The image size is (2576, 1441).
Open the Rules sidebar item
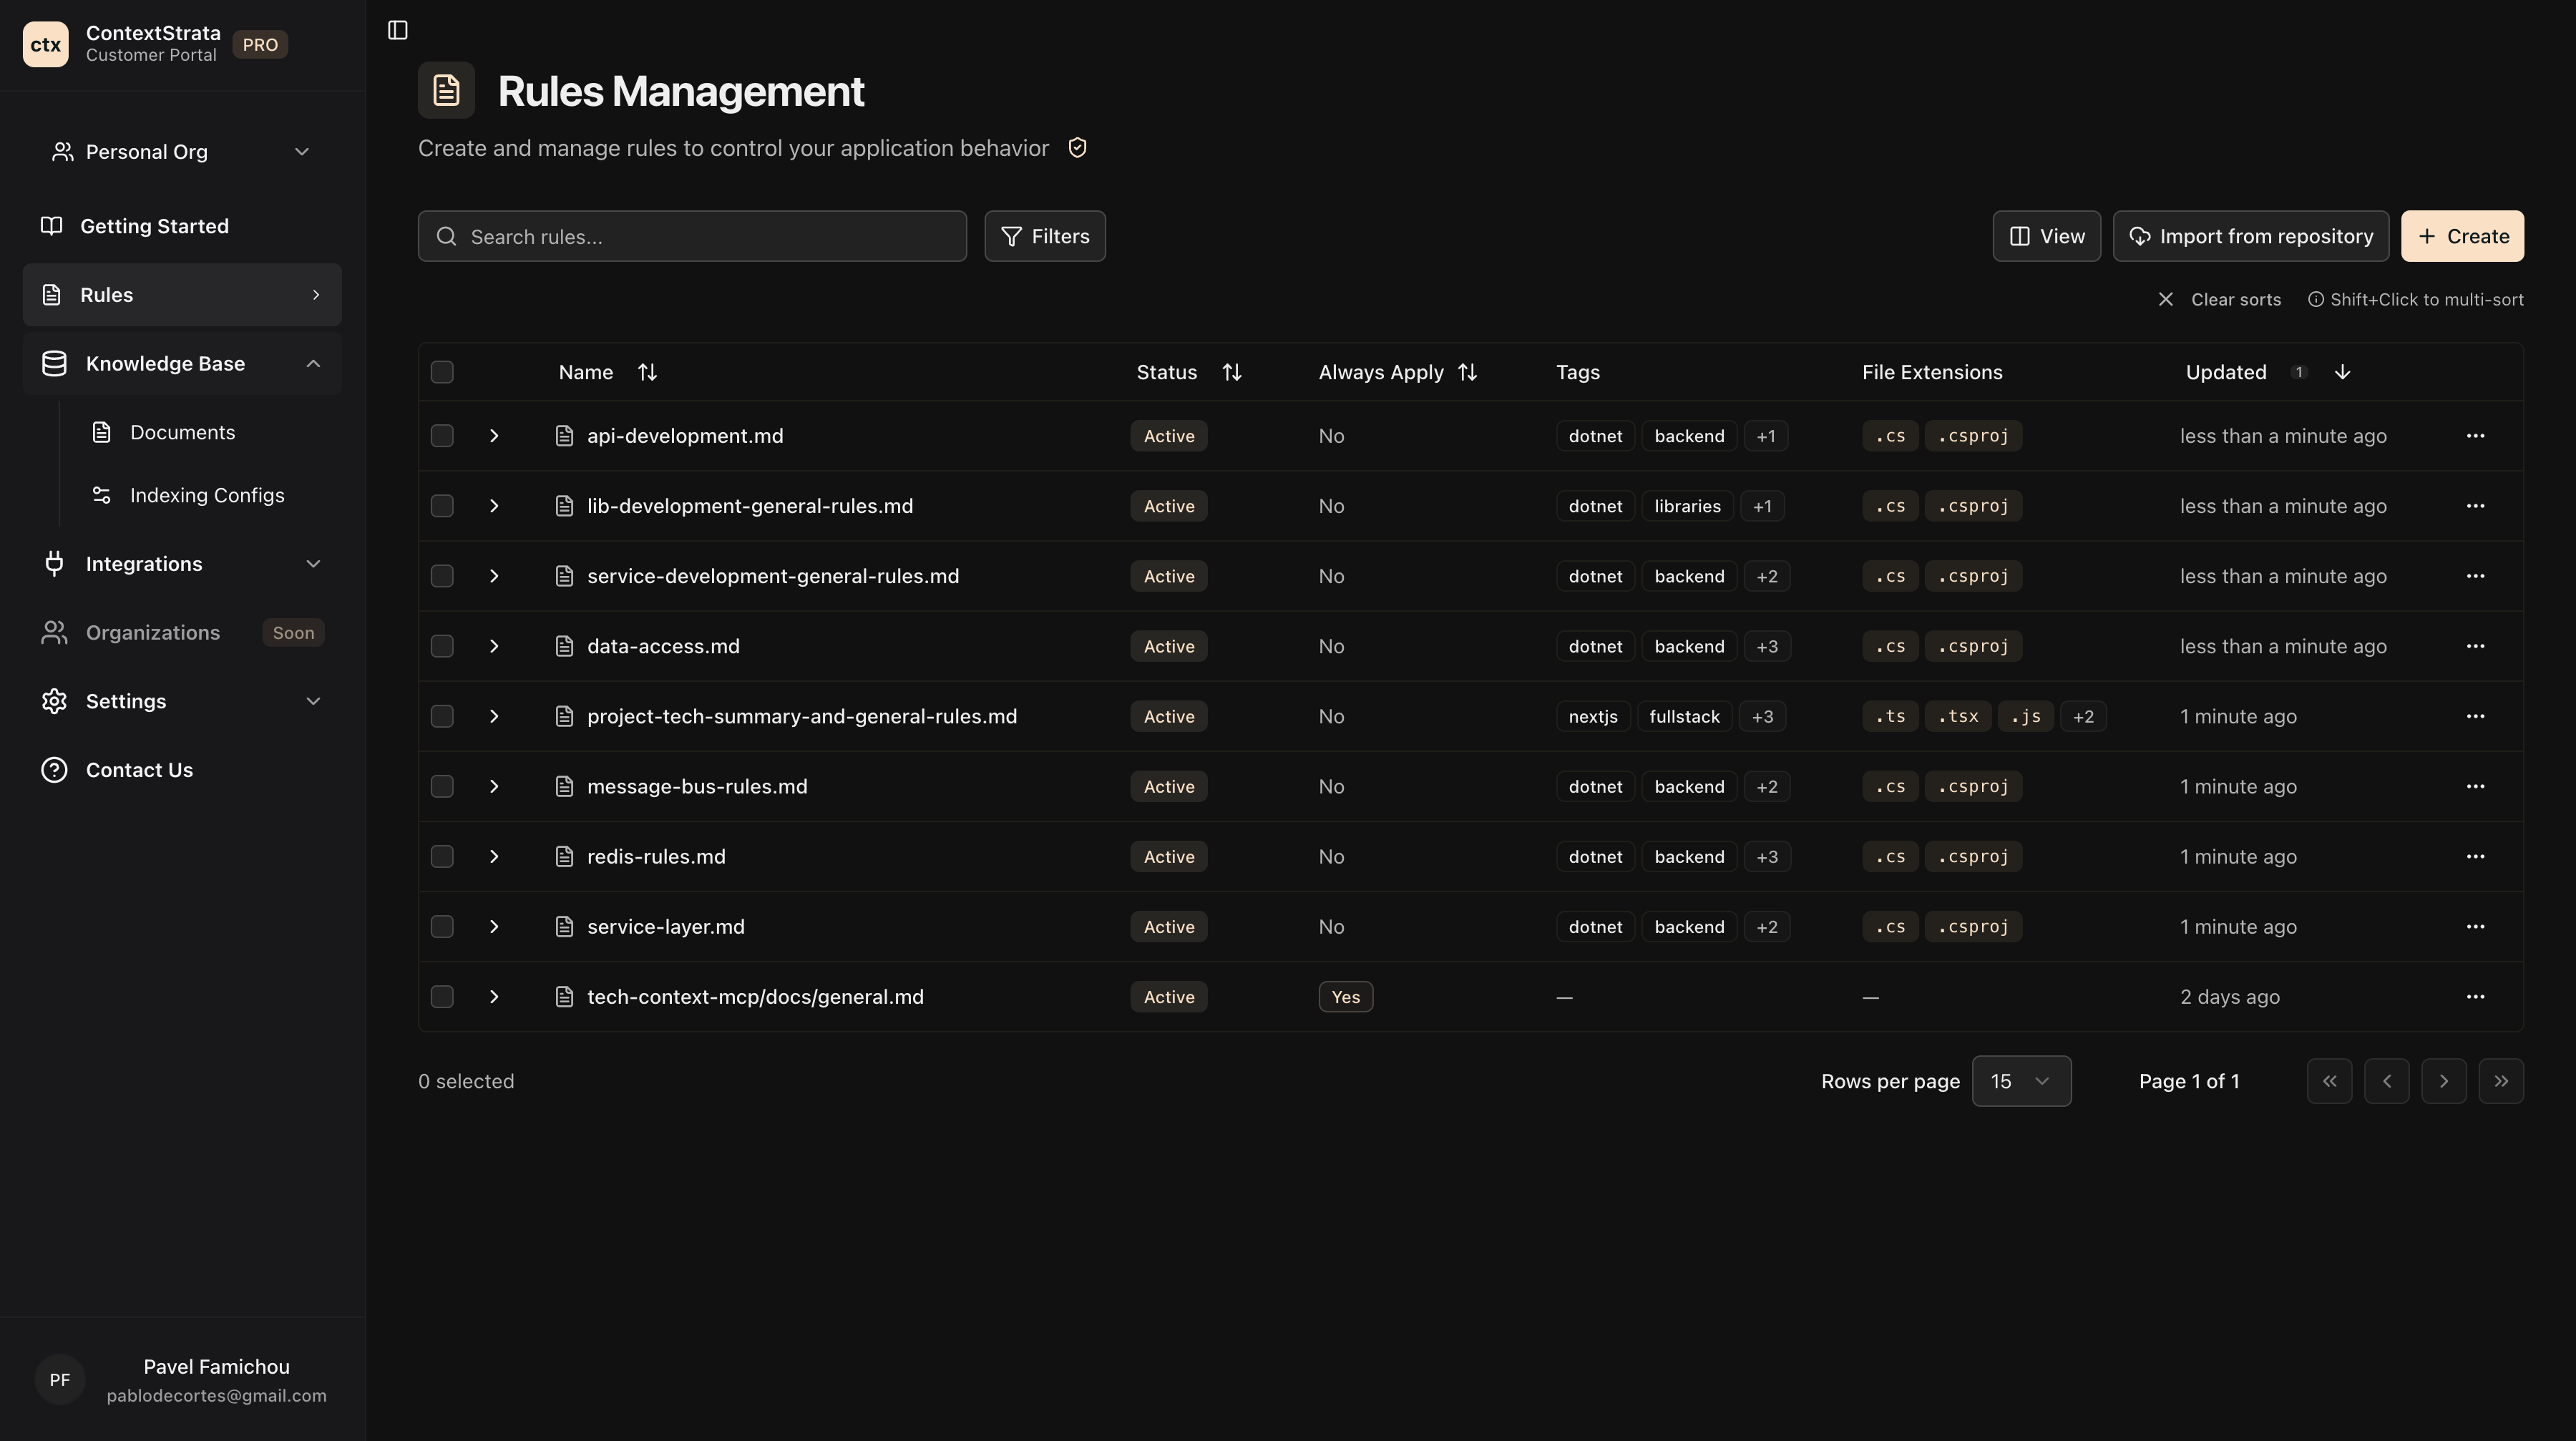click(x=182, y=295)
